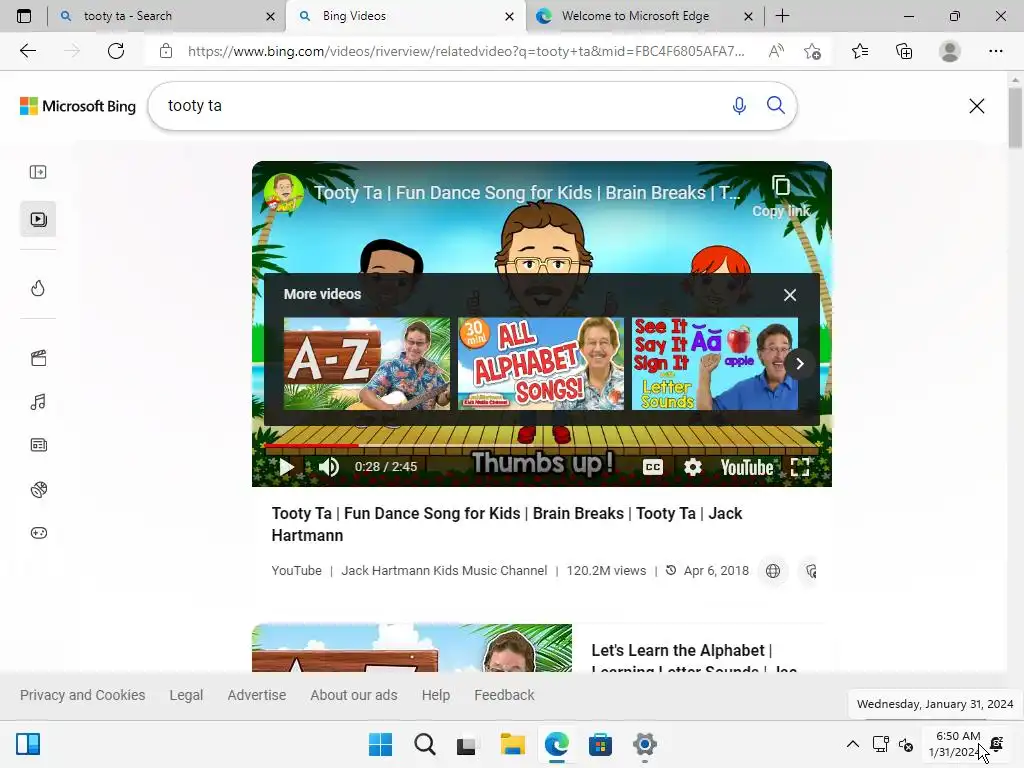1024x768 pixels.
Task: Open the Windows Start menu
Action: point(381,744)
